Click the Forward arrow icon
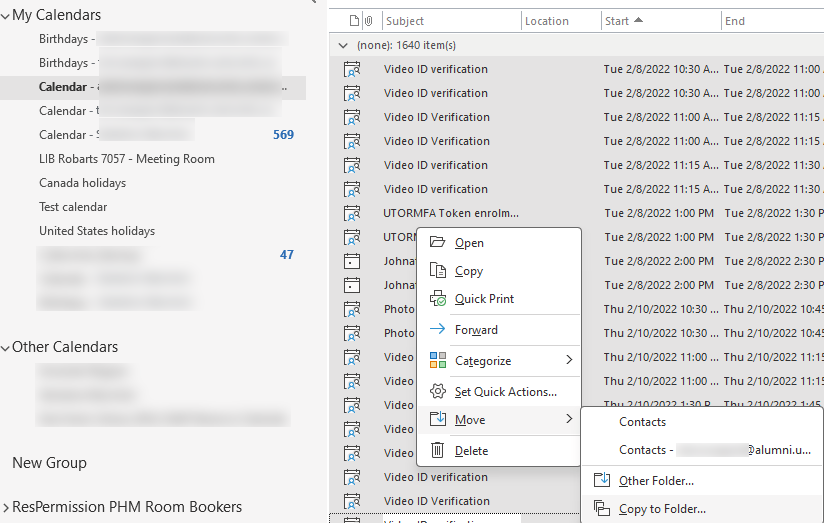824x523 pixels. tap(437, 330)
